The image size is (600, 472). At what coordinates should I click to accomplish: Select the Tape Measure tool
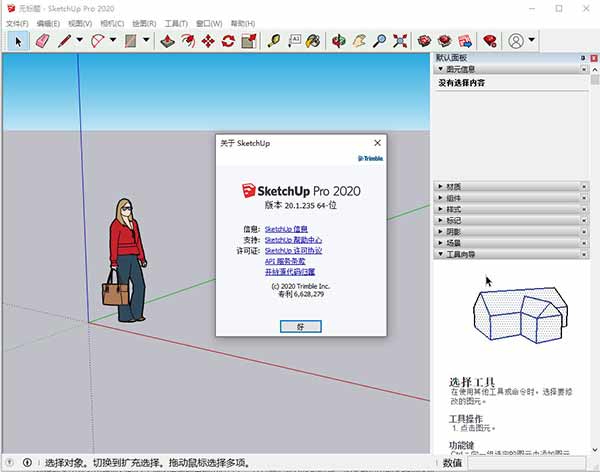[274, 41]
